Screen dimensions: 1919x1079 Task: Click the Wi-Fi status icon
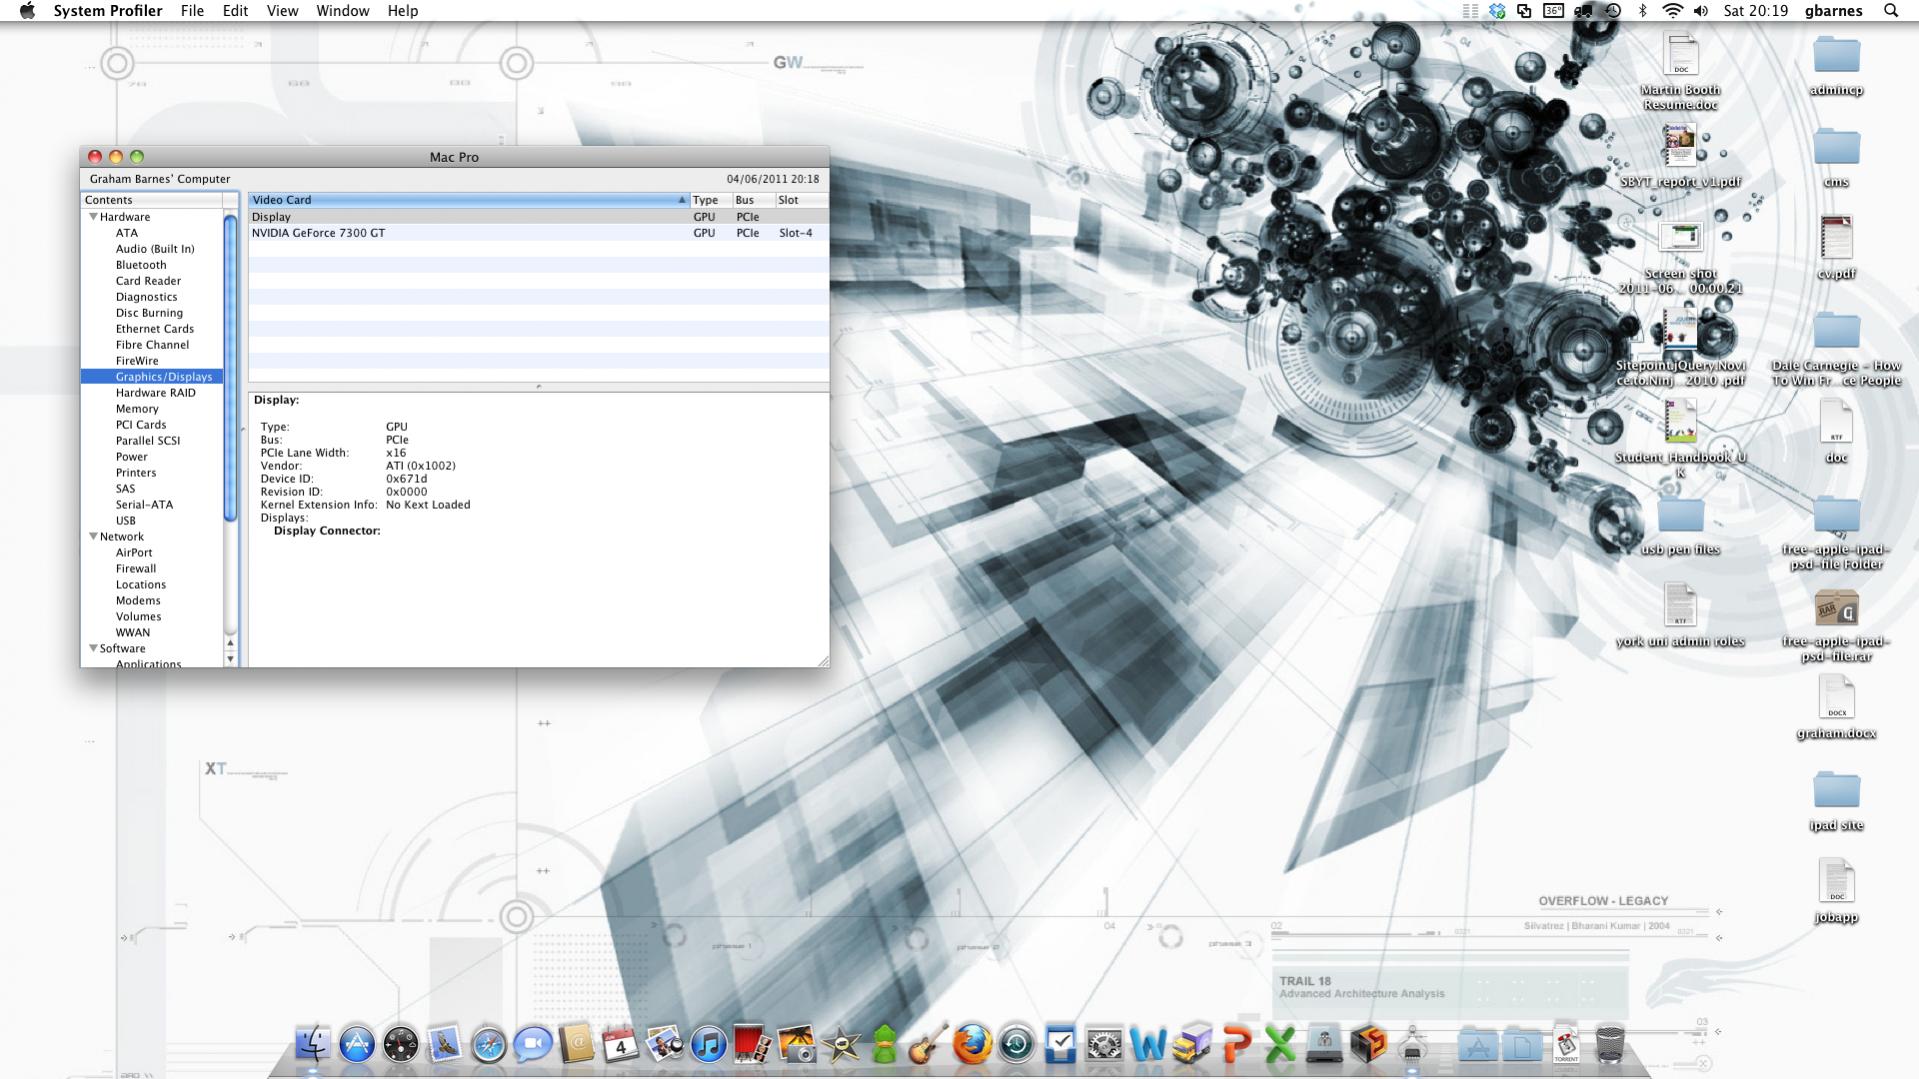pos(1672,11)
